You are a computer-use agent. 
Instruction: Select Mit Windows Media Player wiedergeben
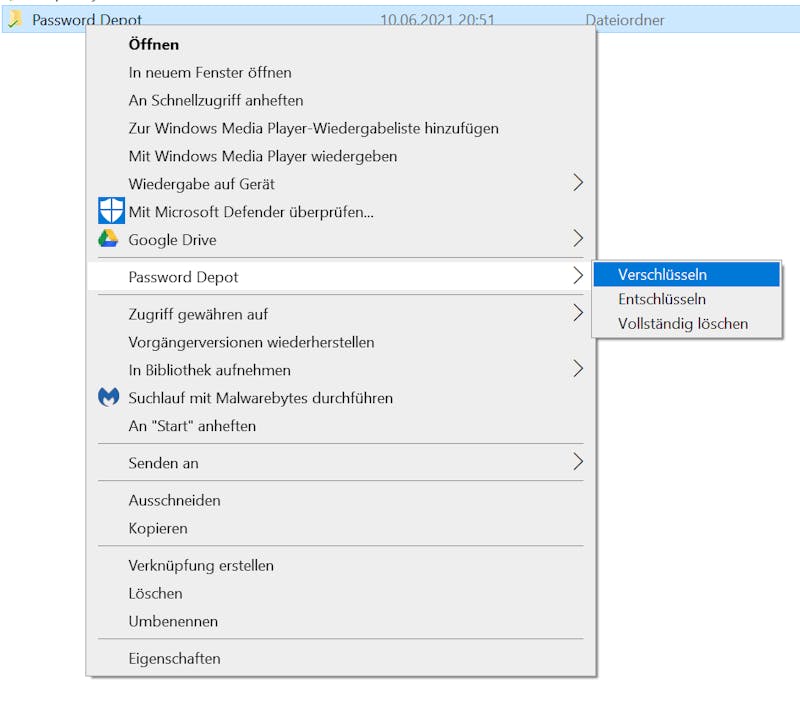(x=341, y=156)
